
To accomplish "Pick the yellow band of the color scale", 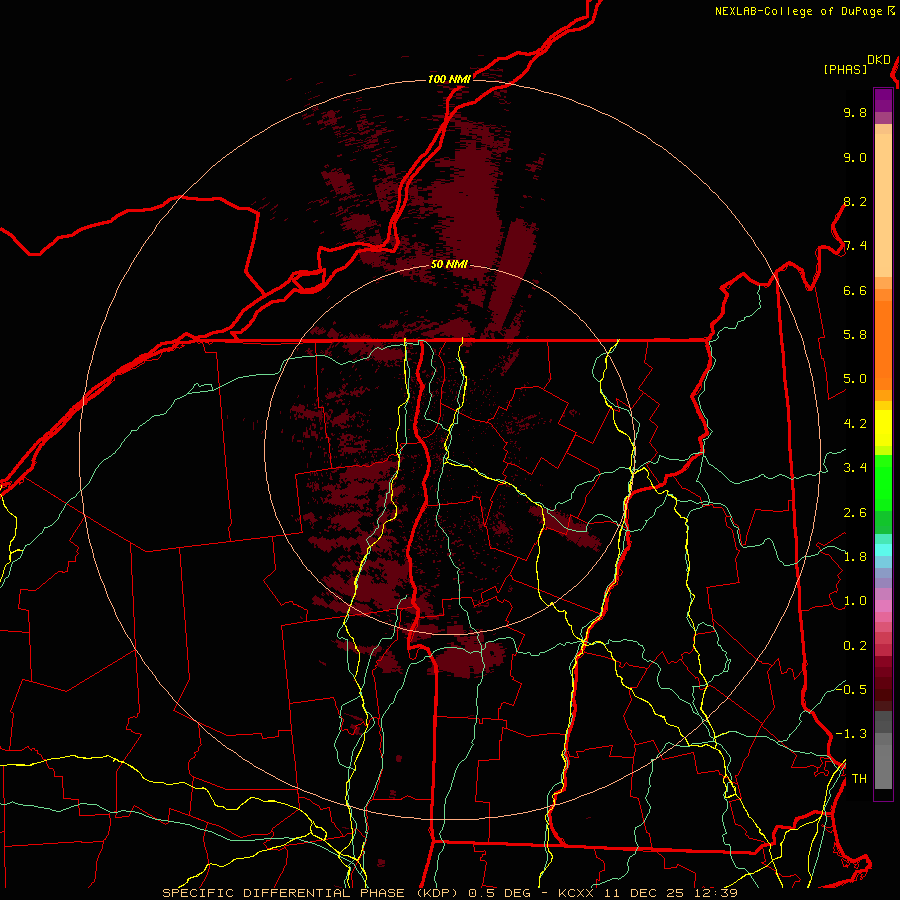I will coord(883,428).
